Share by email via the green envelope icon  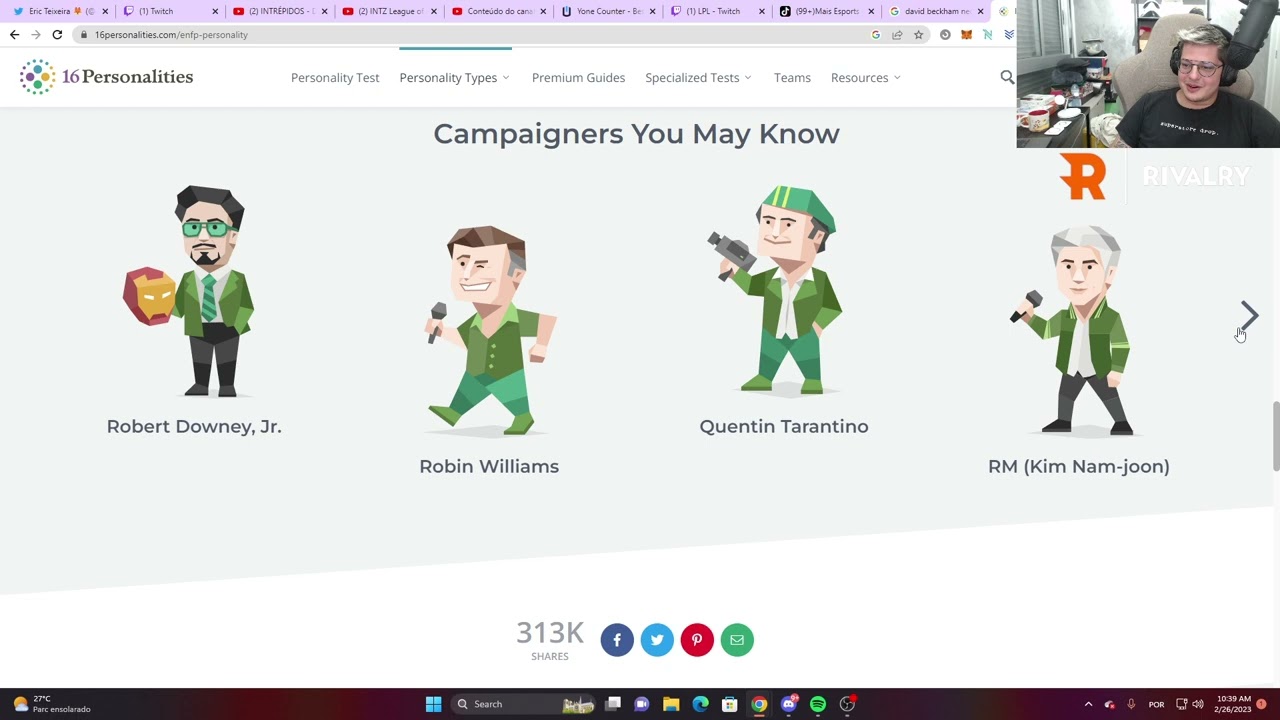[x=737, y=640]
